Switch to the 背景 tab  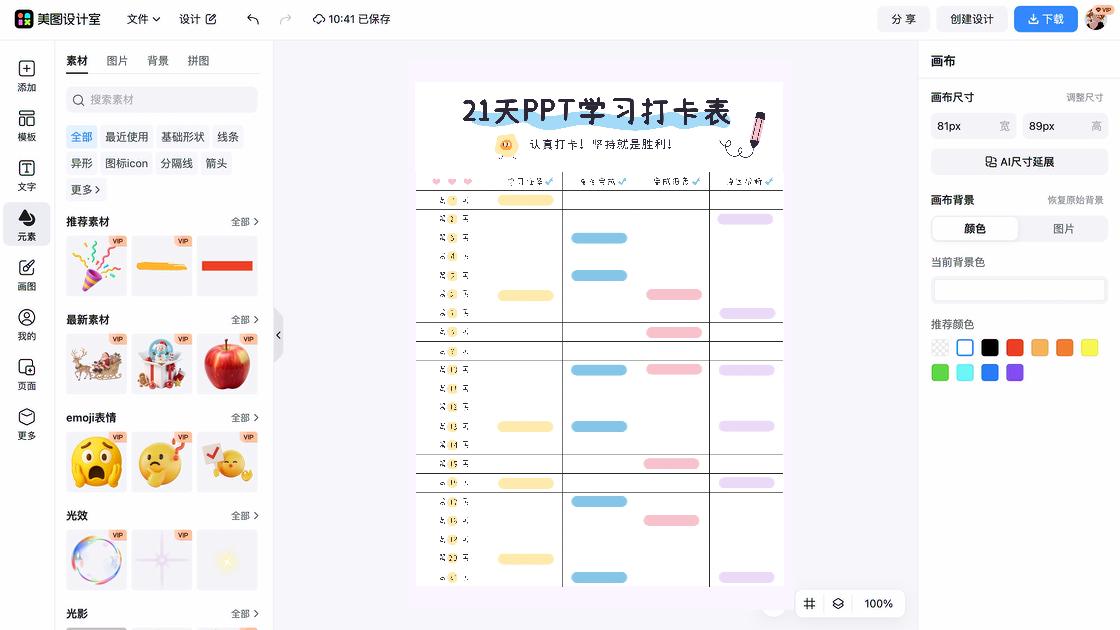(x=158, y=61)
